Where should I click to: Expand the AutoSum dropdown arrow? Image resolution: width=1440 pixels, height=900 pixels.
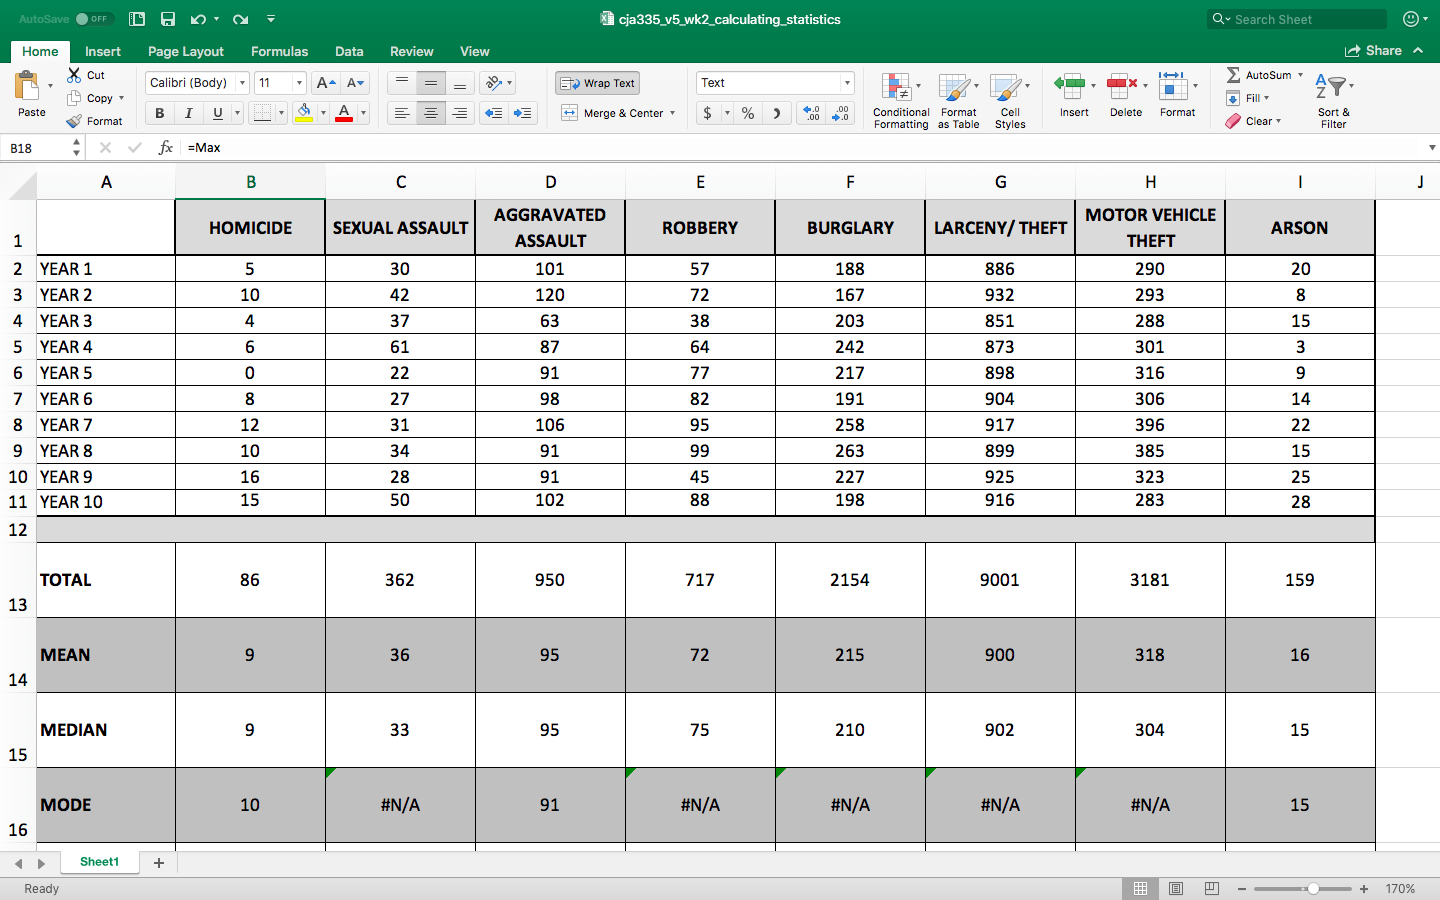click(1300, 75)
